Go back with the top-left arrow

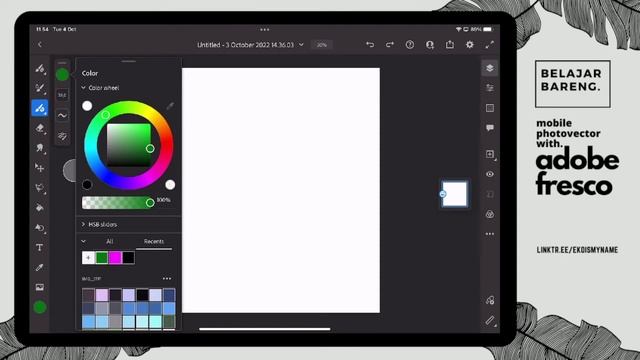pos(40,44)
